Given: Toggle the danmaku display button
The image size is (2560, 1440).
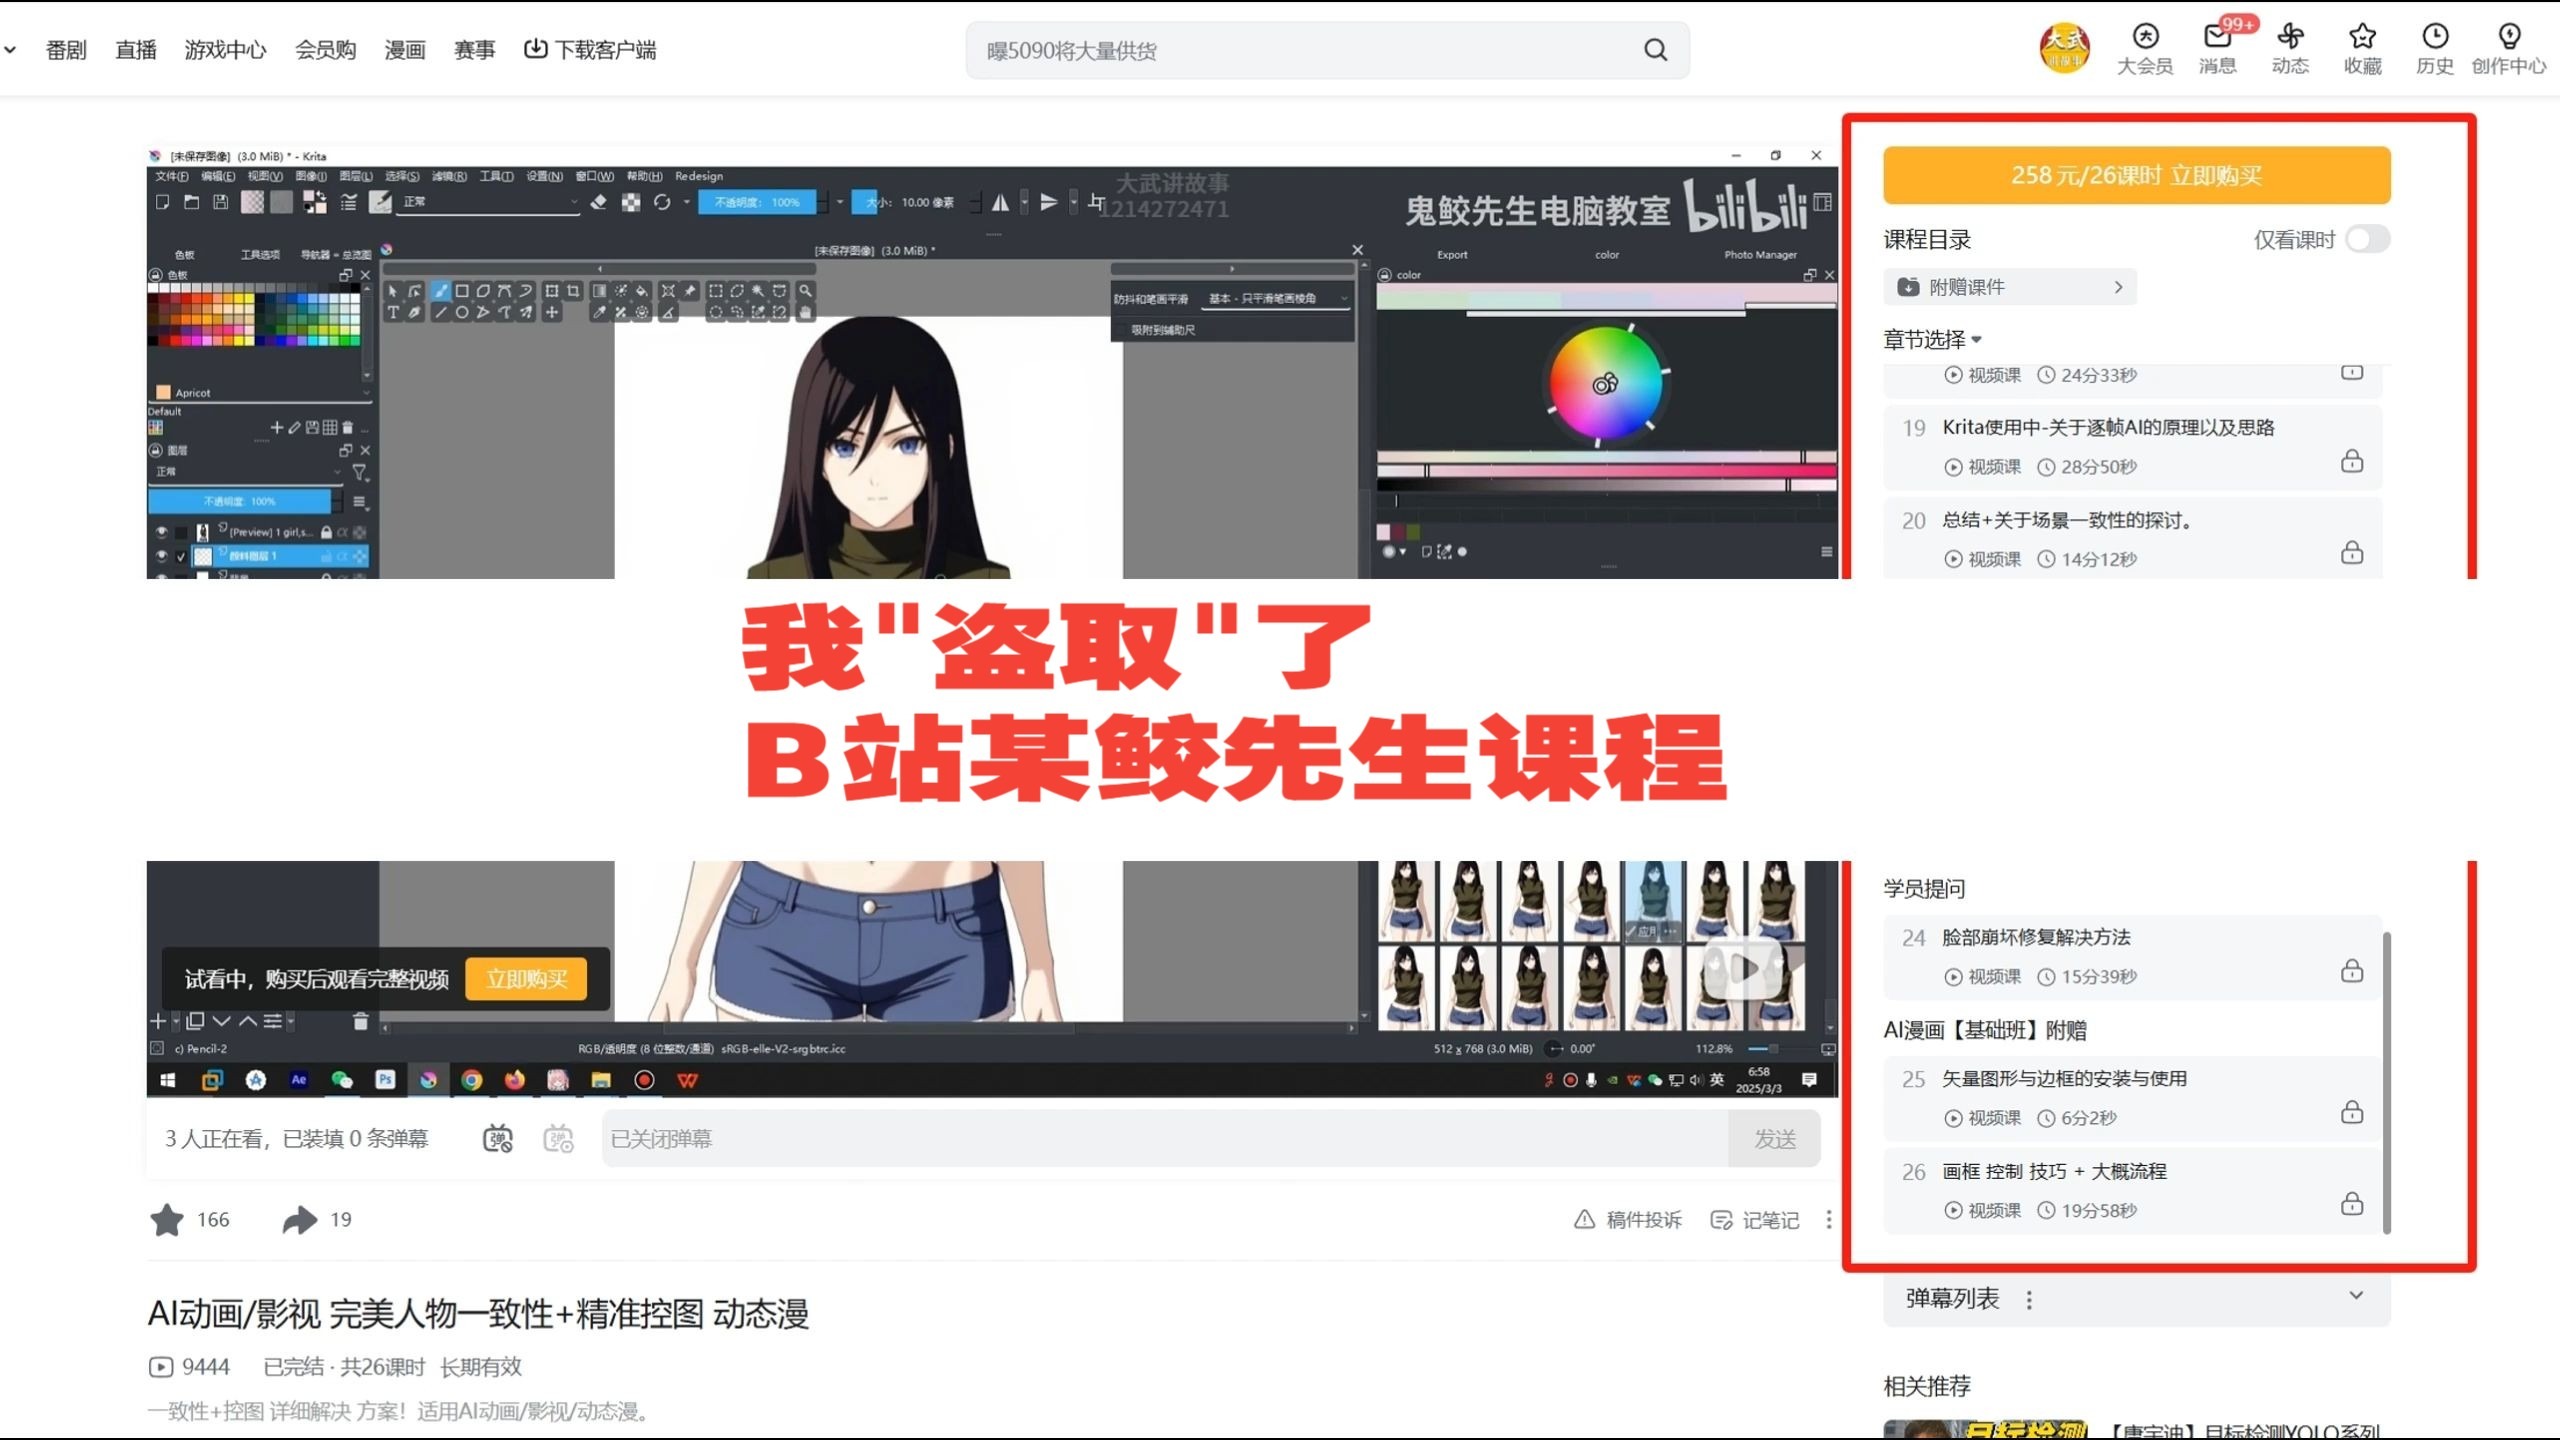Looking at the screenshot, I should pyautogui.click(x=498, y=1139).
